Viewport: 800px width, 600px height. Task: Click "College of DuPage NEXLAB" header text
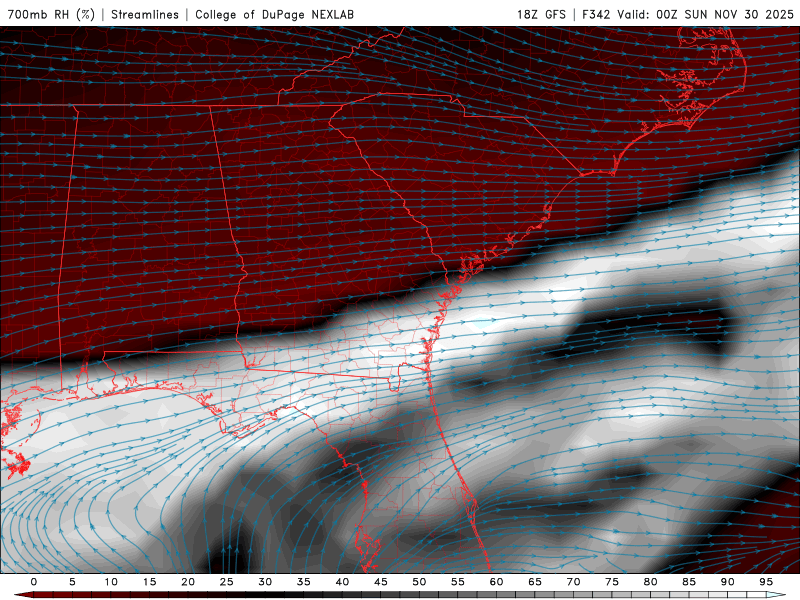tap(274, 14)
